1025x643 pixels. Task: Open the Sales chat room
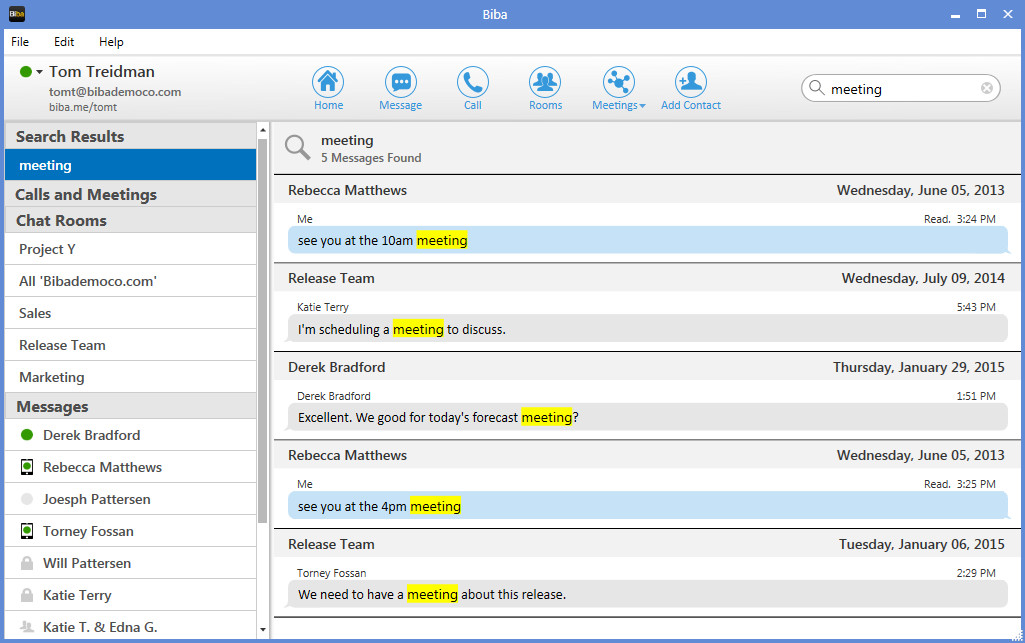131,313
